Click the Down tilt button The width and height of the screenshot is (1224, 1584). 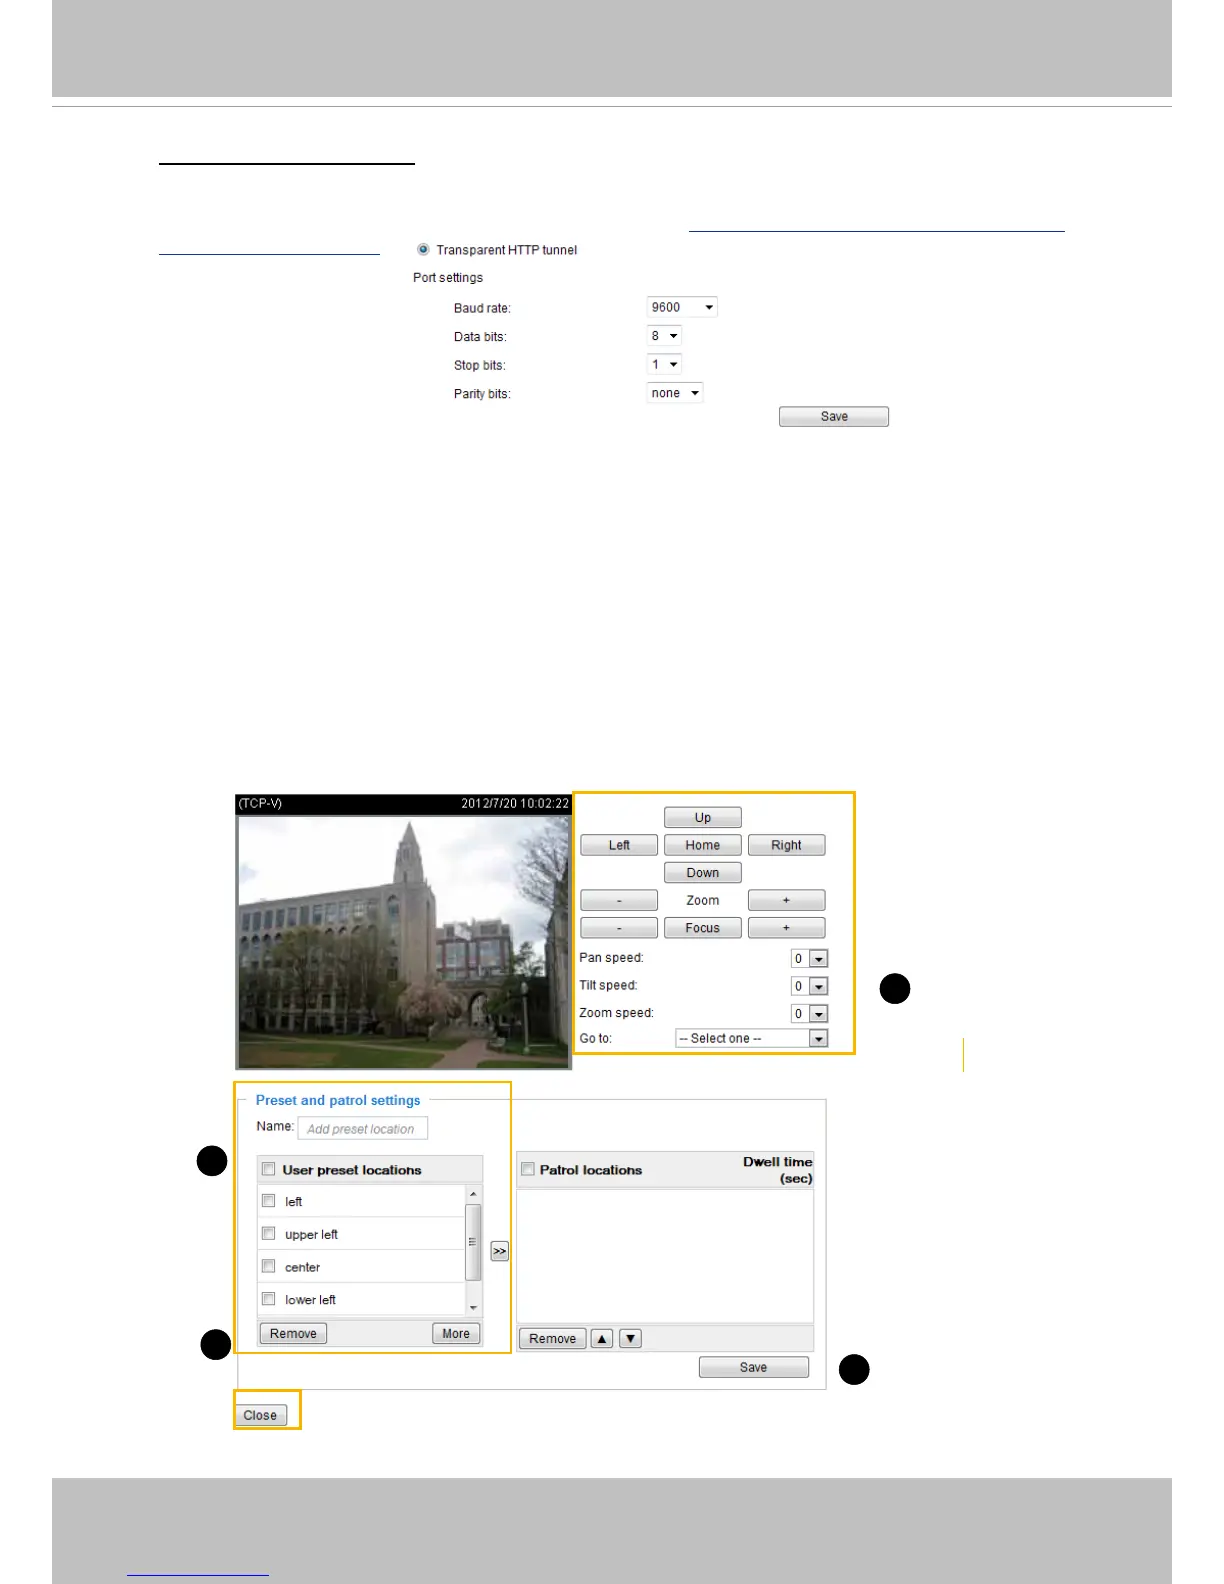tap(703, 873)
